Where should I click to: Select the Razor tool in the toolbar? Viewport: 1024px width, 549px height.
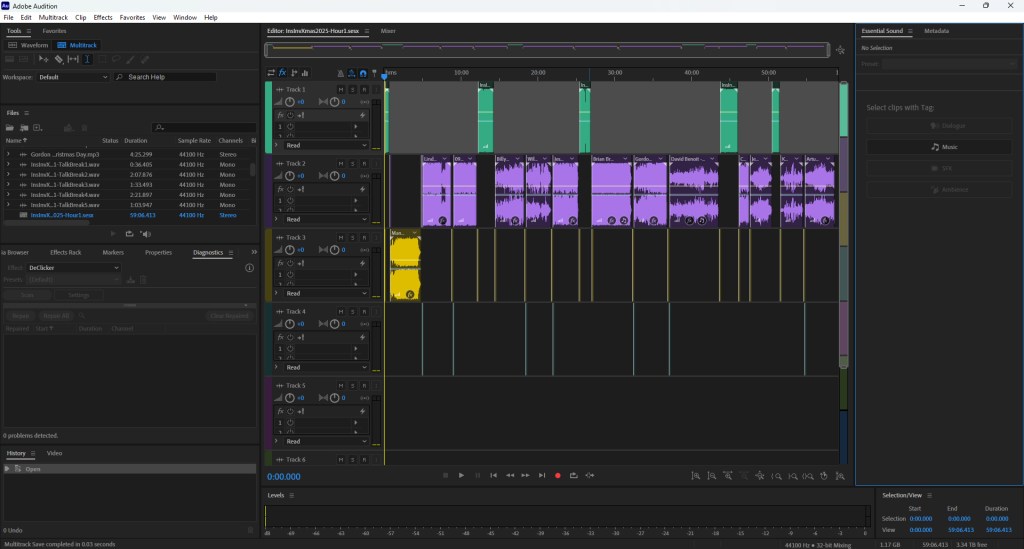coord(58,60)
